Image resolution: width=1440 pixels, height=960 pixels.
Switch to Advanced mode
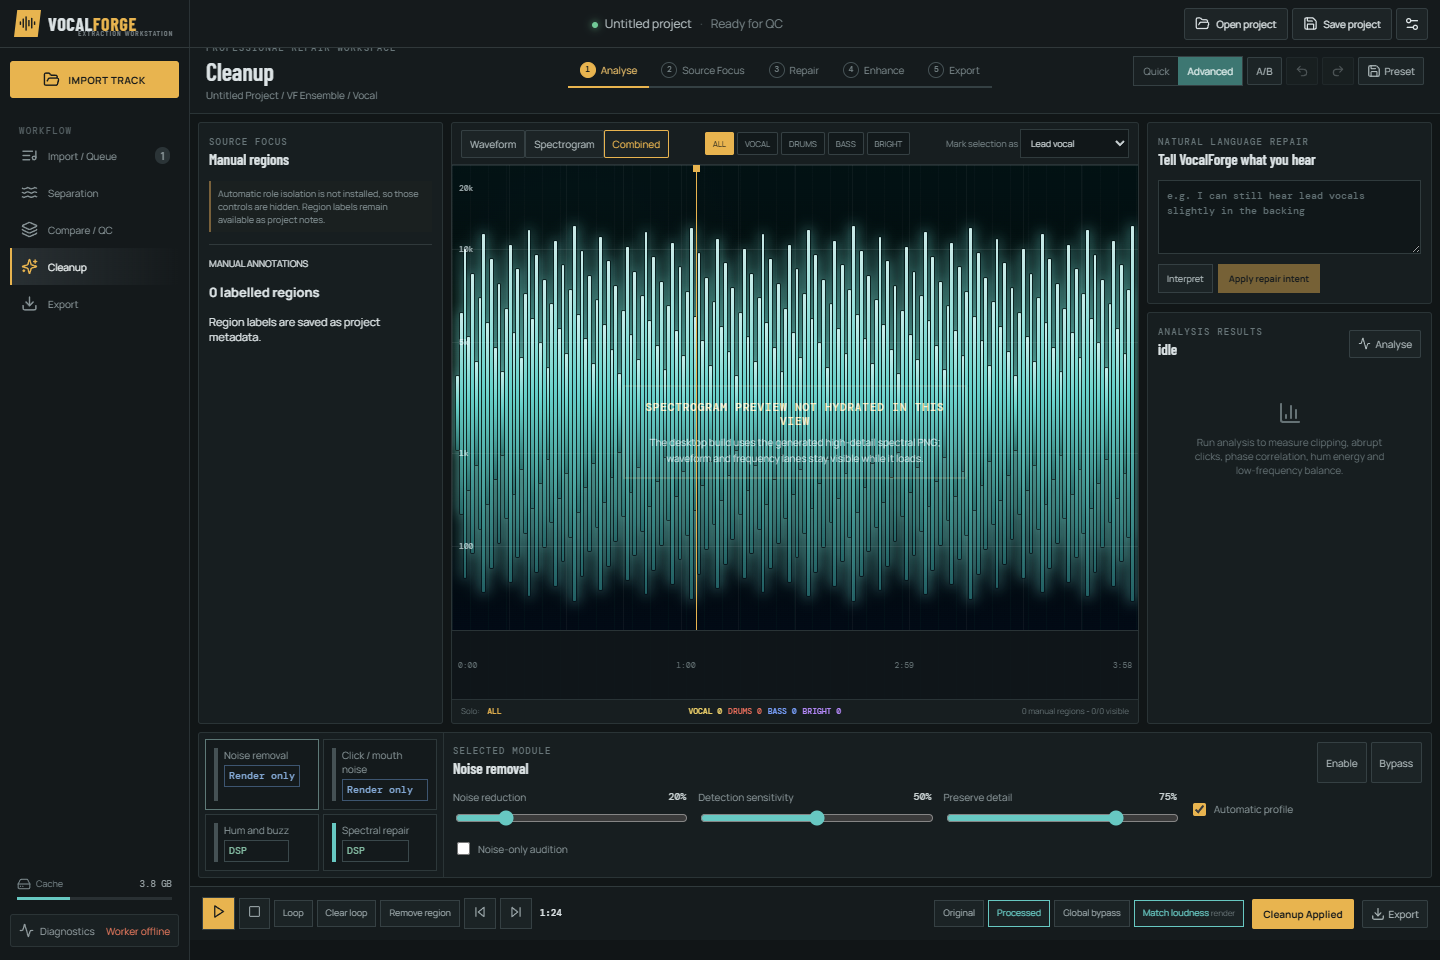(x=1210, y=71)
